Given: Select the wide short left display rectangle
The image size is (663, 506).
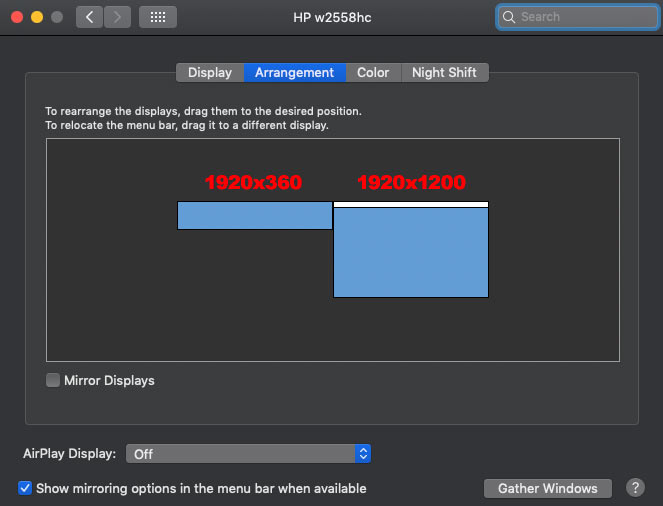Looking at the screenshot, I should tap(255, 216).
